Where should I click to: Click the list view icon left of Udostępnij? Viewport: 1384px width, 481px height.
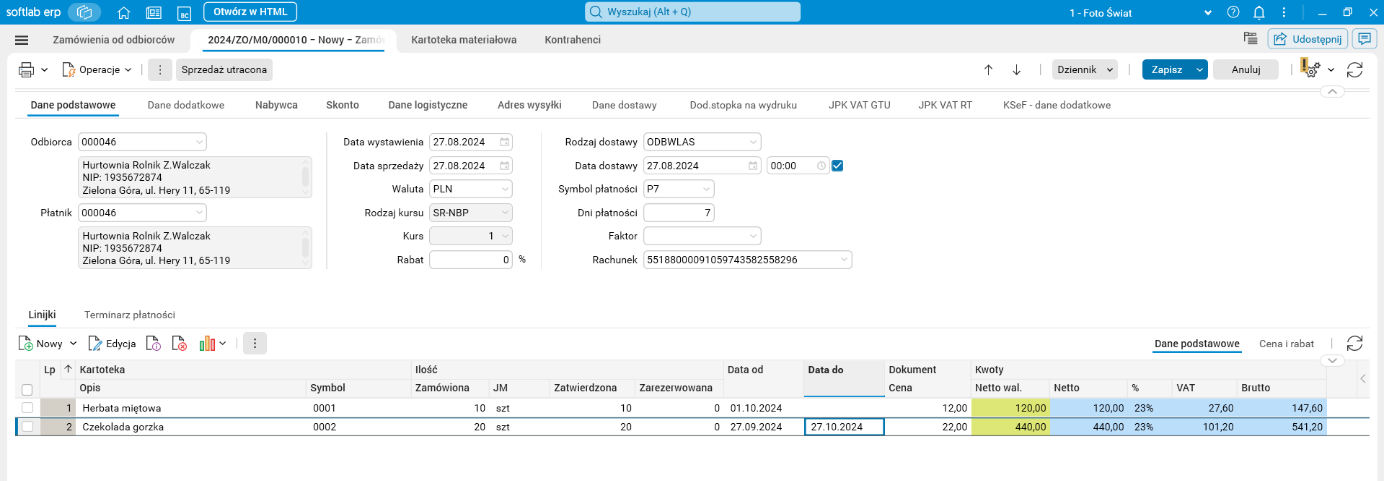tap(1250, 39)
